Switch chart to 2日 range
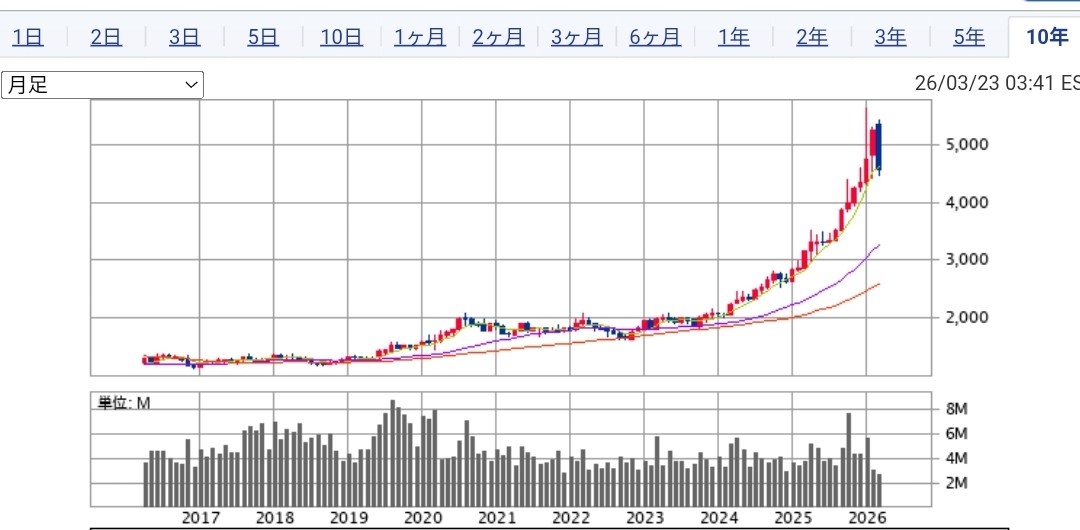1080x530 pixels. click(106, 38)
